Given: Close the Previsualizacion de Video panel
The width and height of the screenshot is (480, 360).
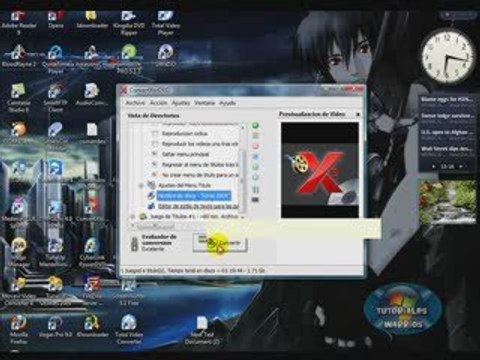Looking at the screenshot, I should (x=358, y=114).
